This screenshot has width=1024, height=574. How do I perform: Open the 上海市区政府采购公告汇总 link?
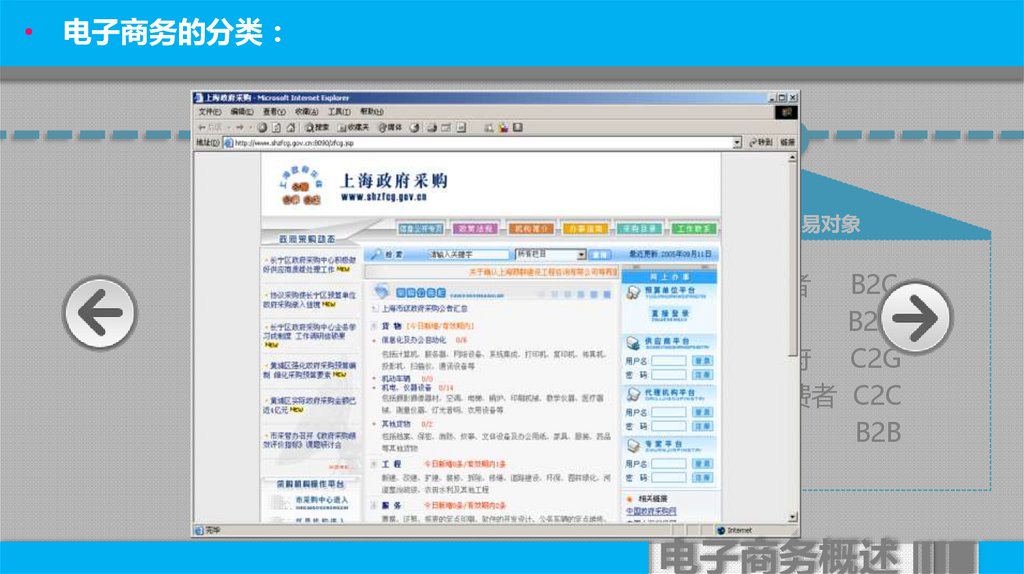coord(424,308)
